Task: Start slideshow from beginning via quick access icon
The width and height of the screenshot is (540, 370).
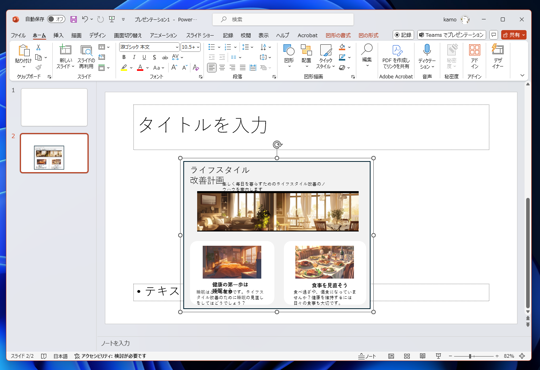Action: [112, 19]
